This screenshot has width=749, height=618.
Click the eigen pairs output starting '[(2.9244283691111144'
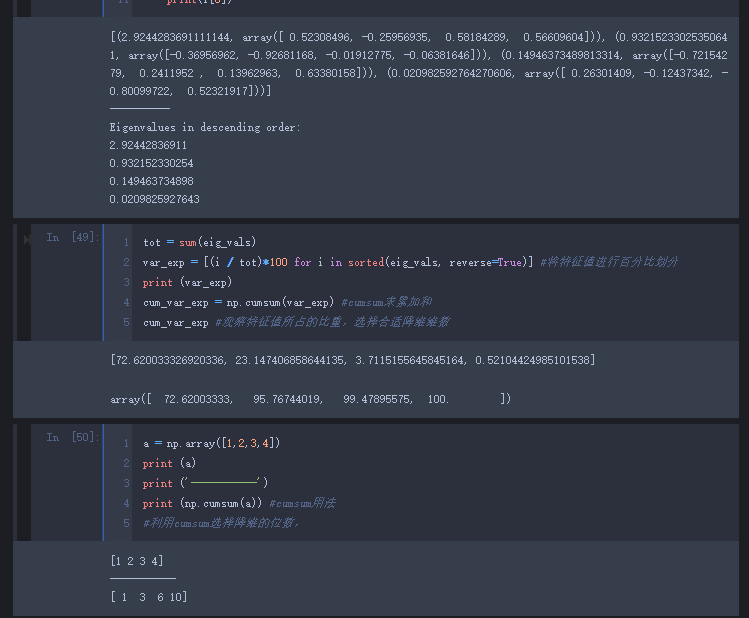tap(418, 64)
